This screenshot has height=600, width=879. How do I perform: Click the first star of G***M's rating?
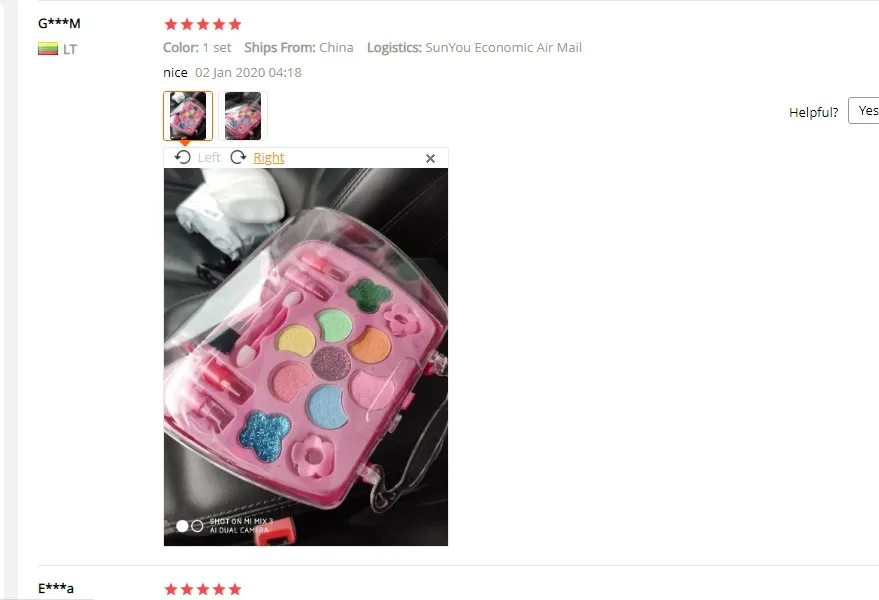coord(171,24)
